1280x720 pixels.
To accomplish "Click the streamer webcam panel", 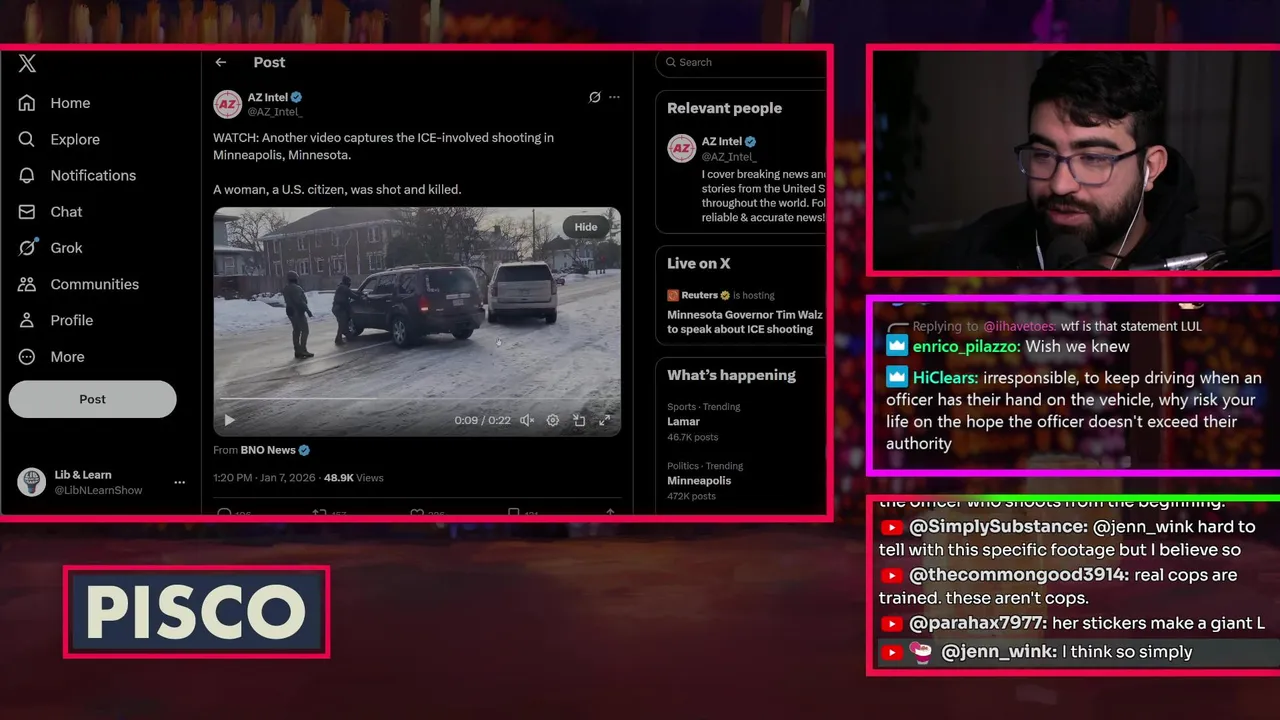I will coord(1076,159).
